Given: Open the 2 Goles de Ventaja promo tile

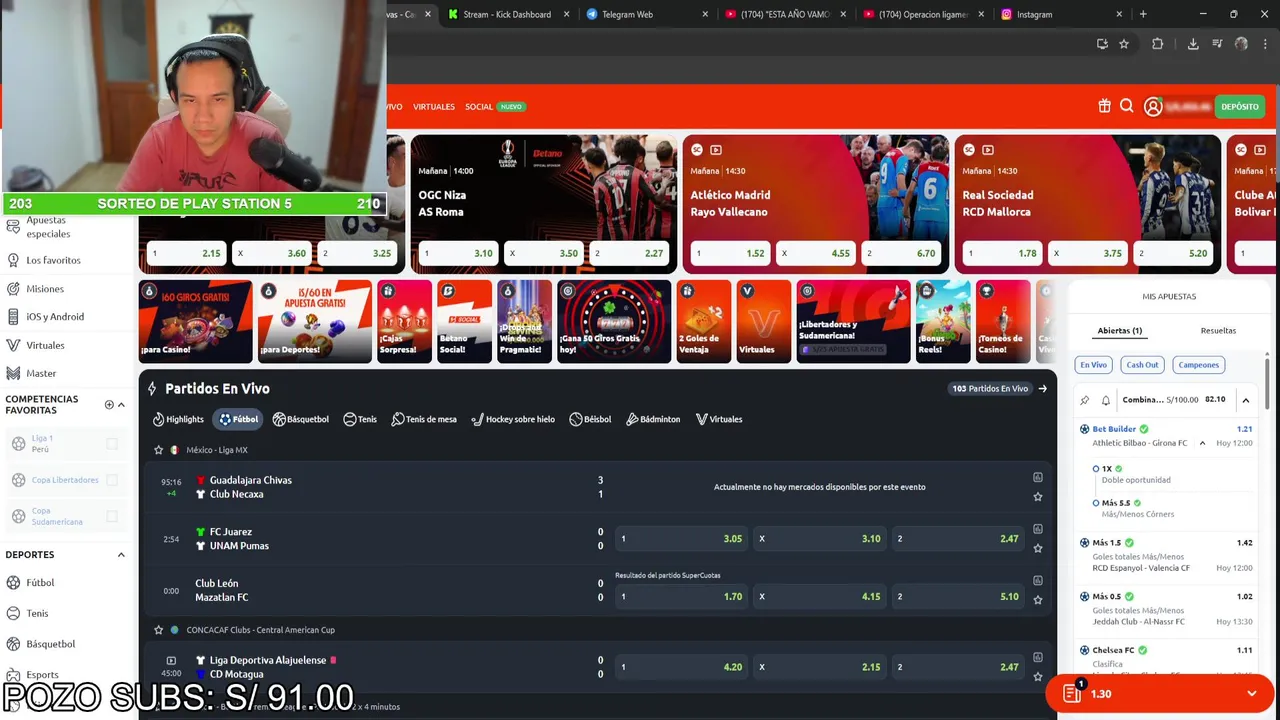Looking at the screenshot, I should pyautogui.click(x=704, y=321).
